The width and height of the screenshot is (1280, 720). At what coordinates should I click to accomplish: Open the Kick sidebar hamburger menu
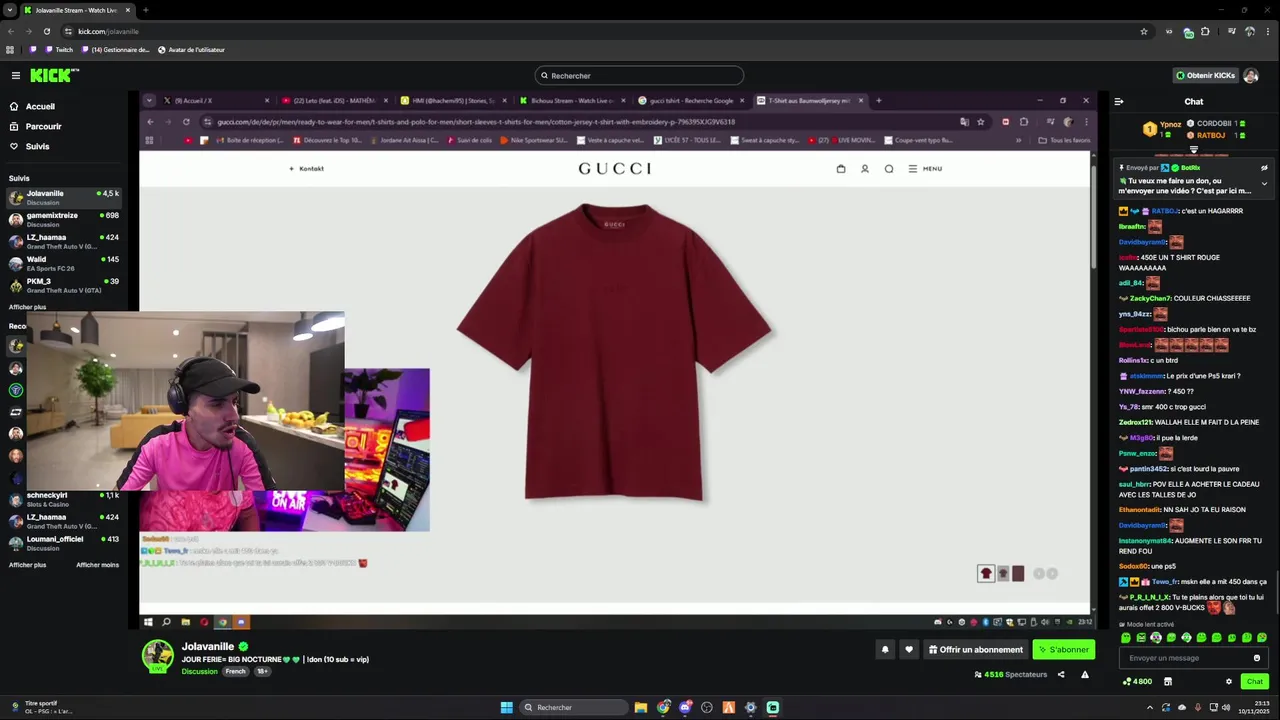pos(15,75)
